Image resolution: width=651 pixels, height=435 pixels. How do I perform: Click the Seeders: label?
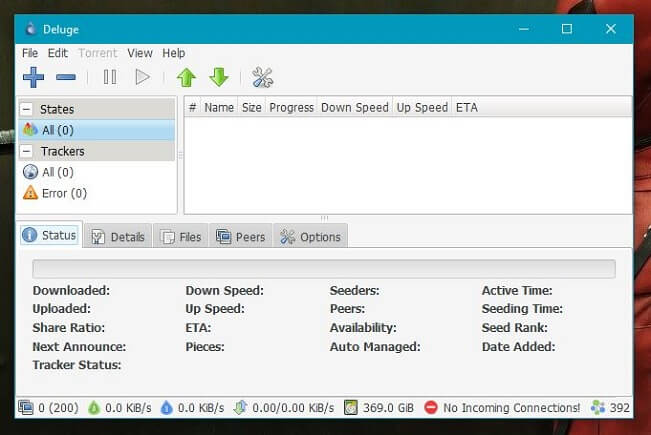pos(354,291)
